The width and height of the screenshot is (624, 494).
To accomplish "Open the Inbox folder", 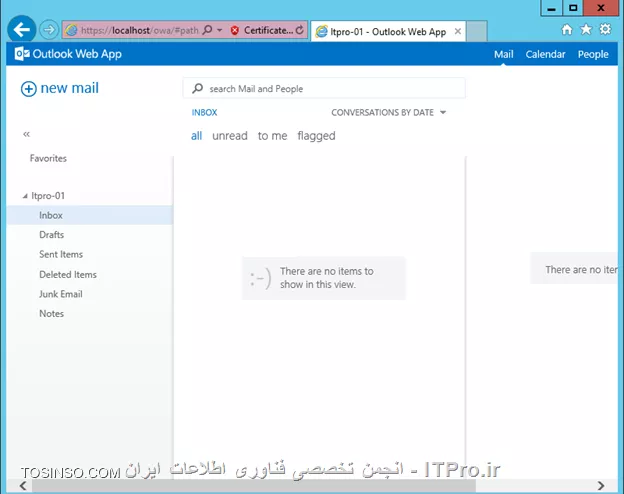I will (x=90, y=215).
